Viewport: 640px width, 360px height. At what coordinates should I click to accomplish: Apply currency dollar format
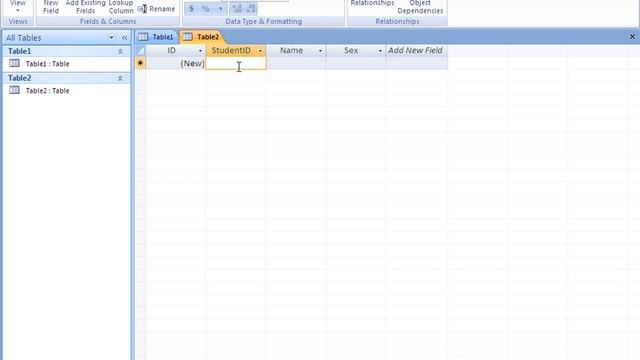pyautogui.click(x=191, y=9)
